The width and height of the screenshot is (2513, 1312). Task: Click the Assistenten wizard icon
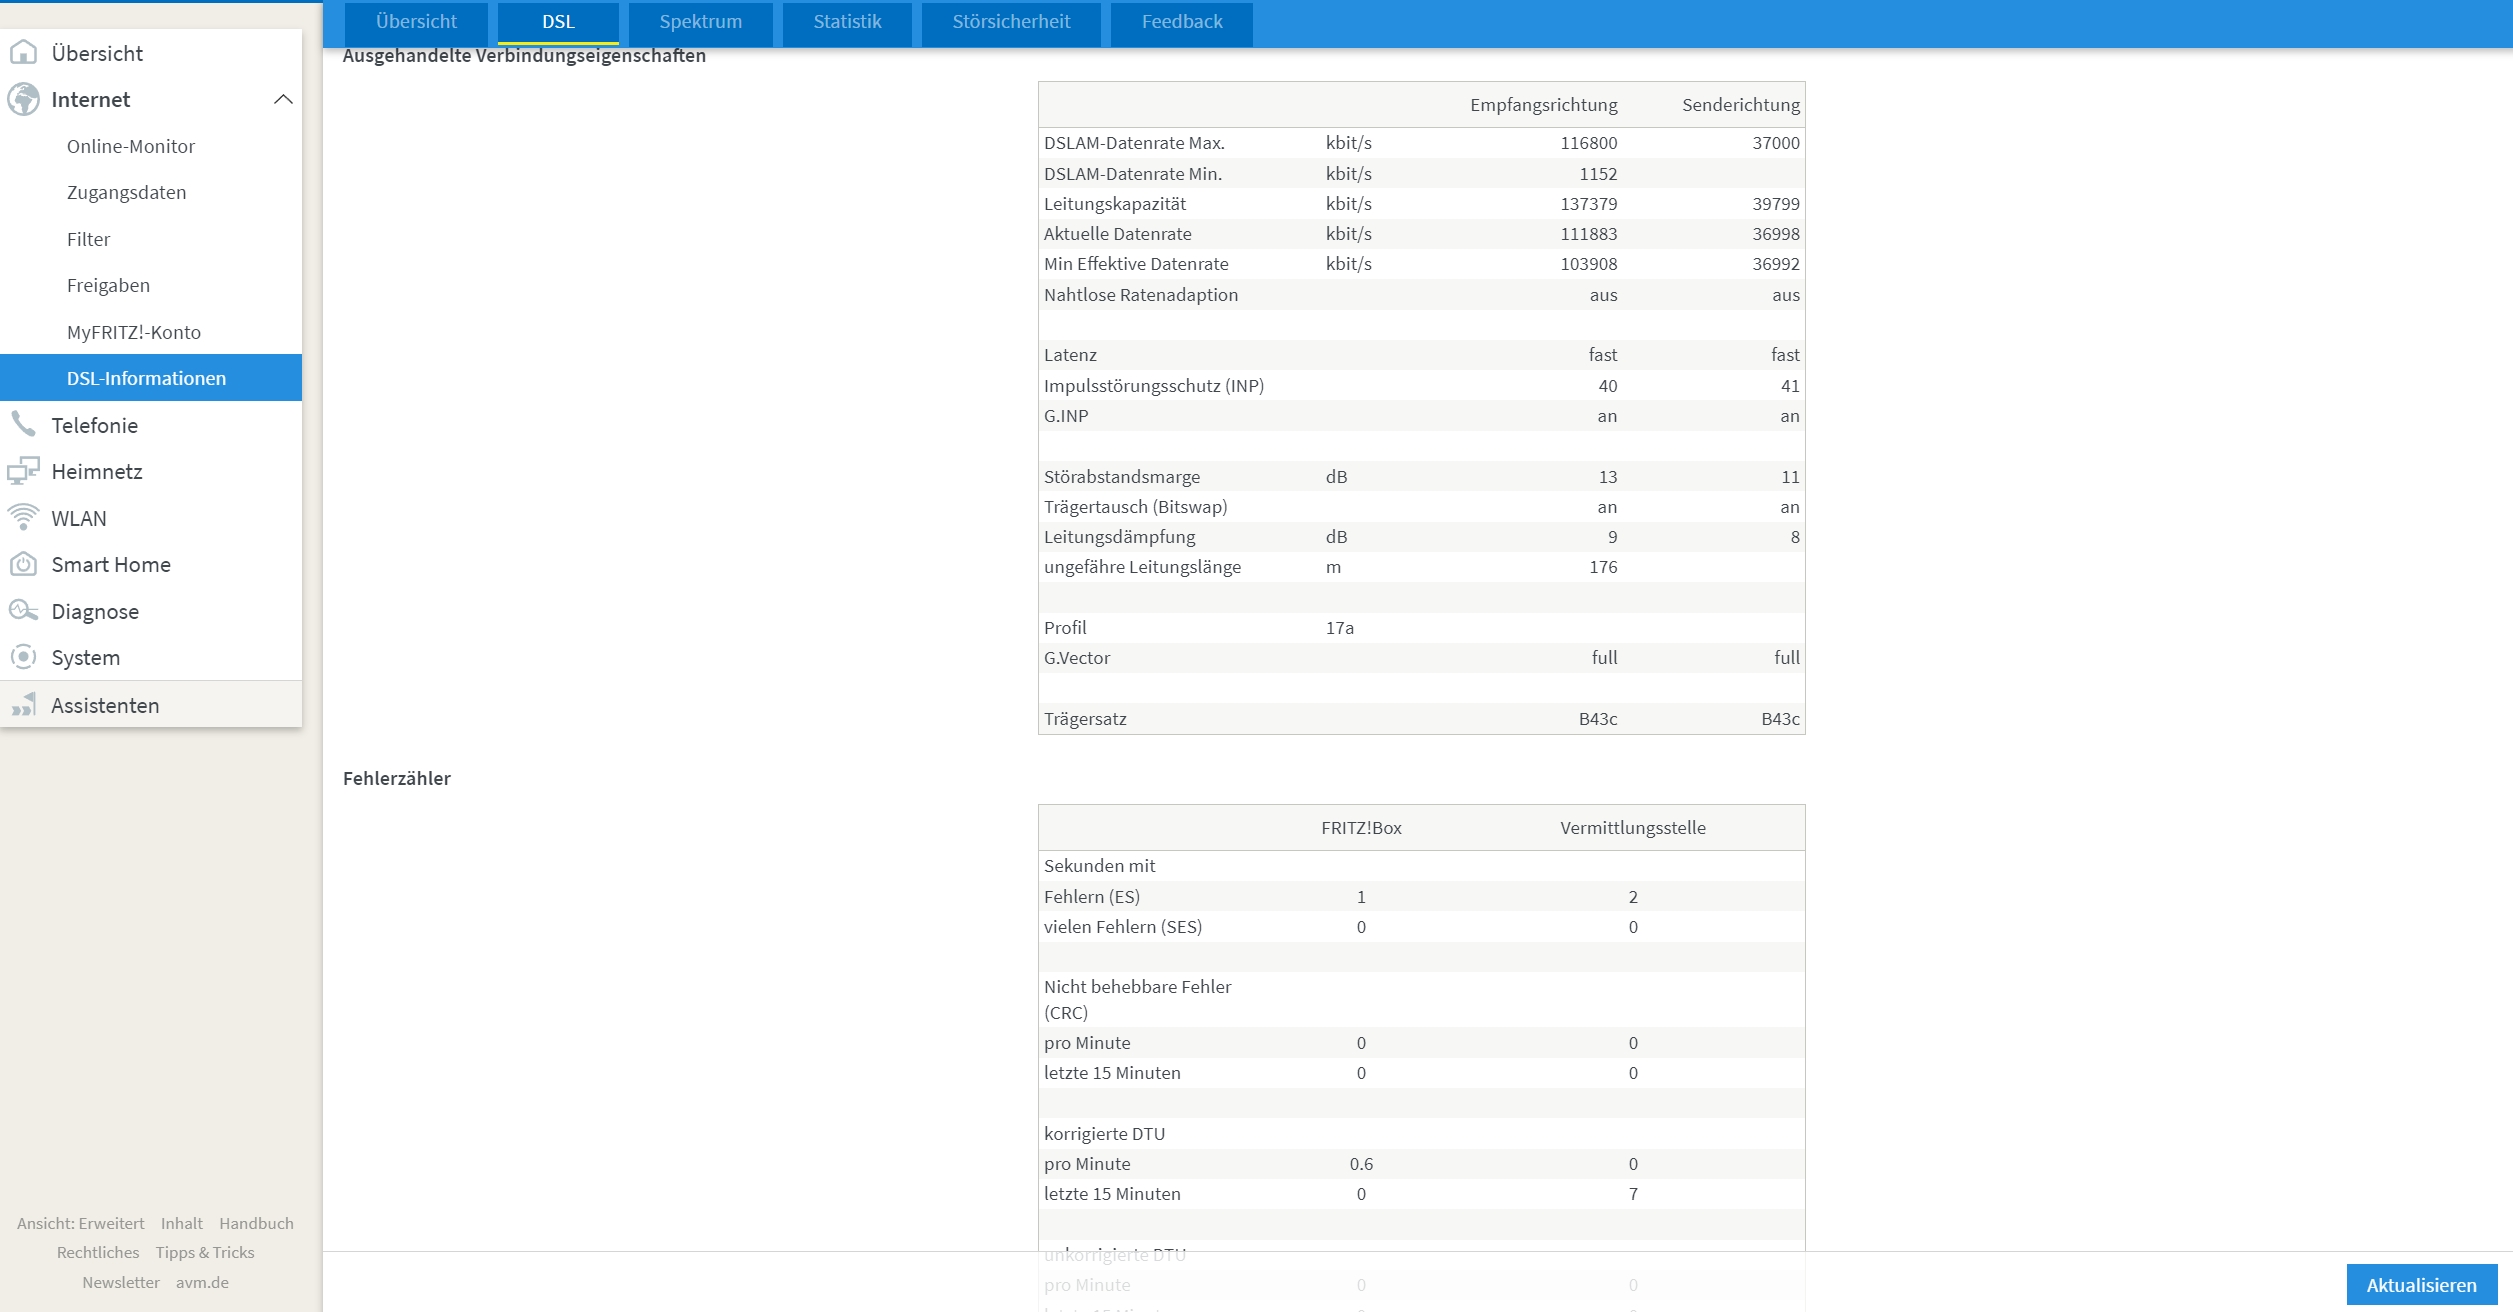click(x=23, y=705)
